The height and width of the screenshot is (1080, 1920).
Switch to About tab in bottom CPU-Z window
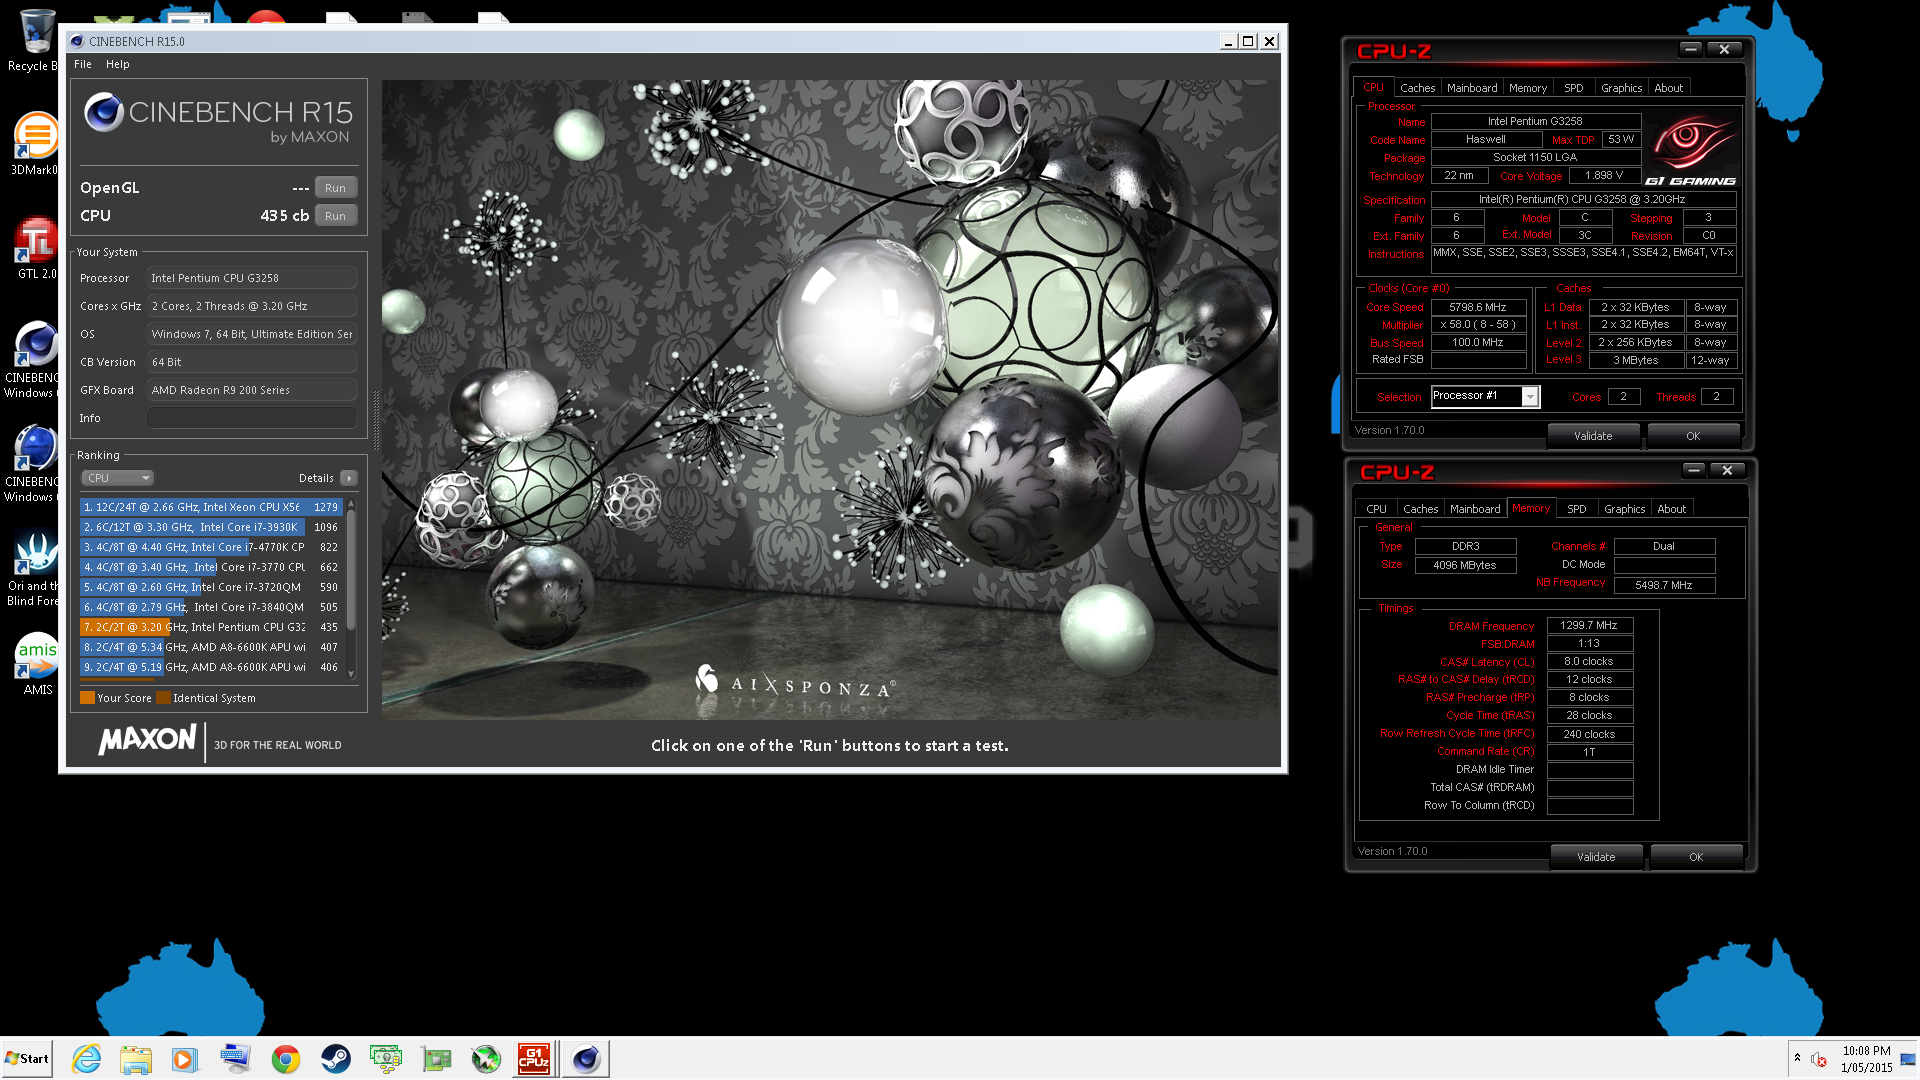coord(1671,509)
